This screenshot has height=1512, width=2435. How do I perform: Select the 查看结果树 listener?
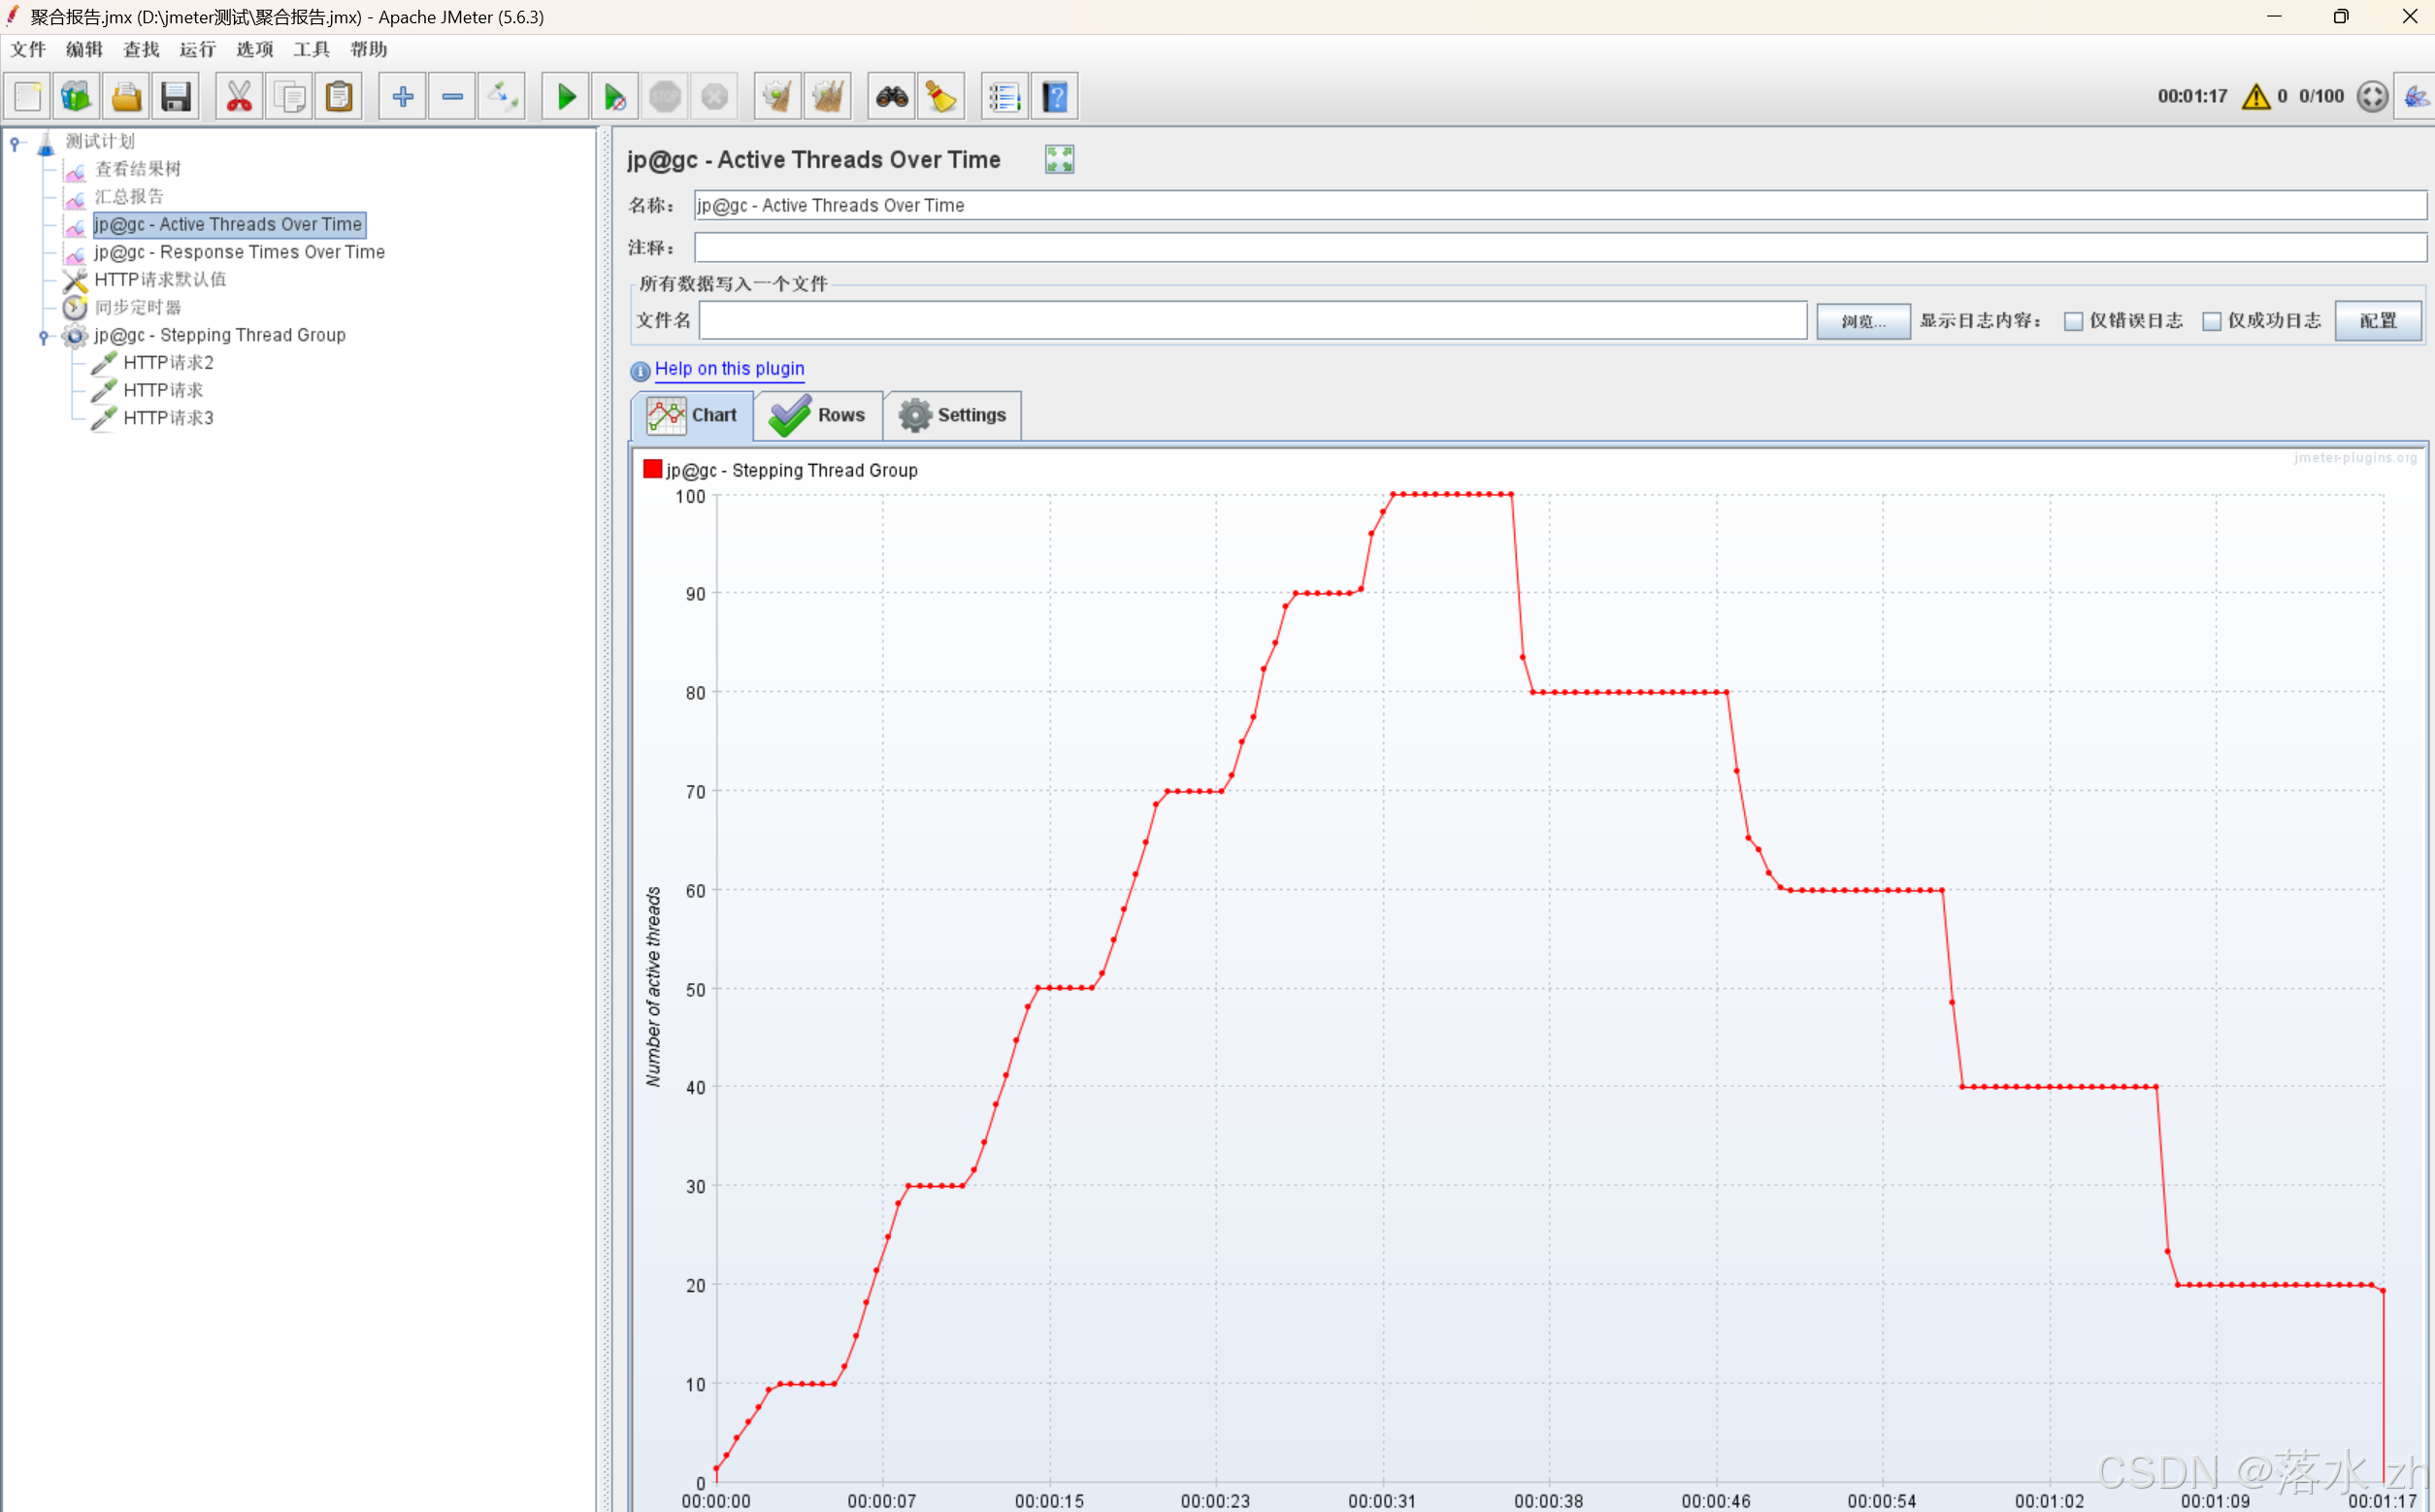[x=138, y=167]
